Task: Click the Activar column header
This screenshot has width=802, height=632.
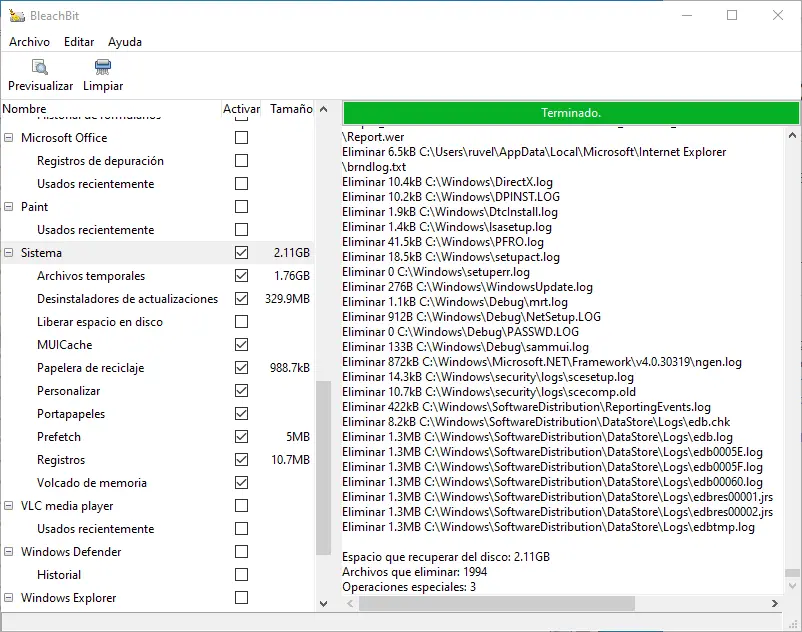Action: click(x=241, y=109)
